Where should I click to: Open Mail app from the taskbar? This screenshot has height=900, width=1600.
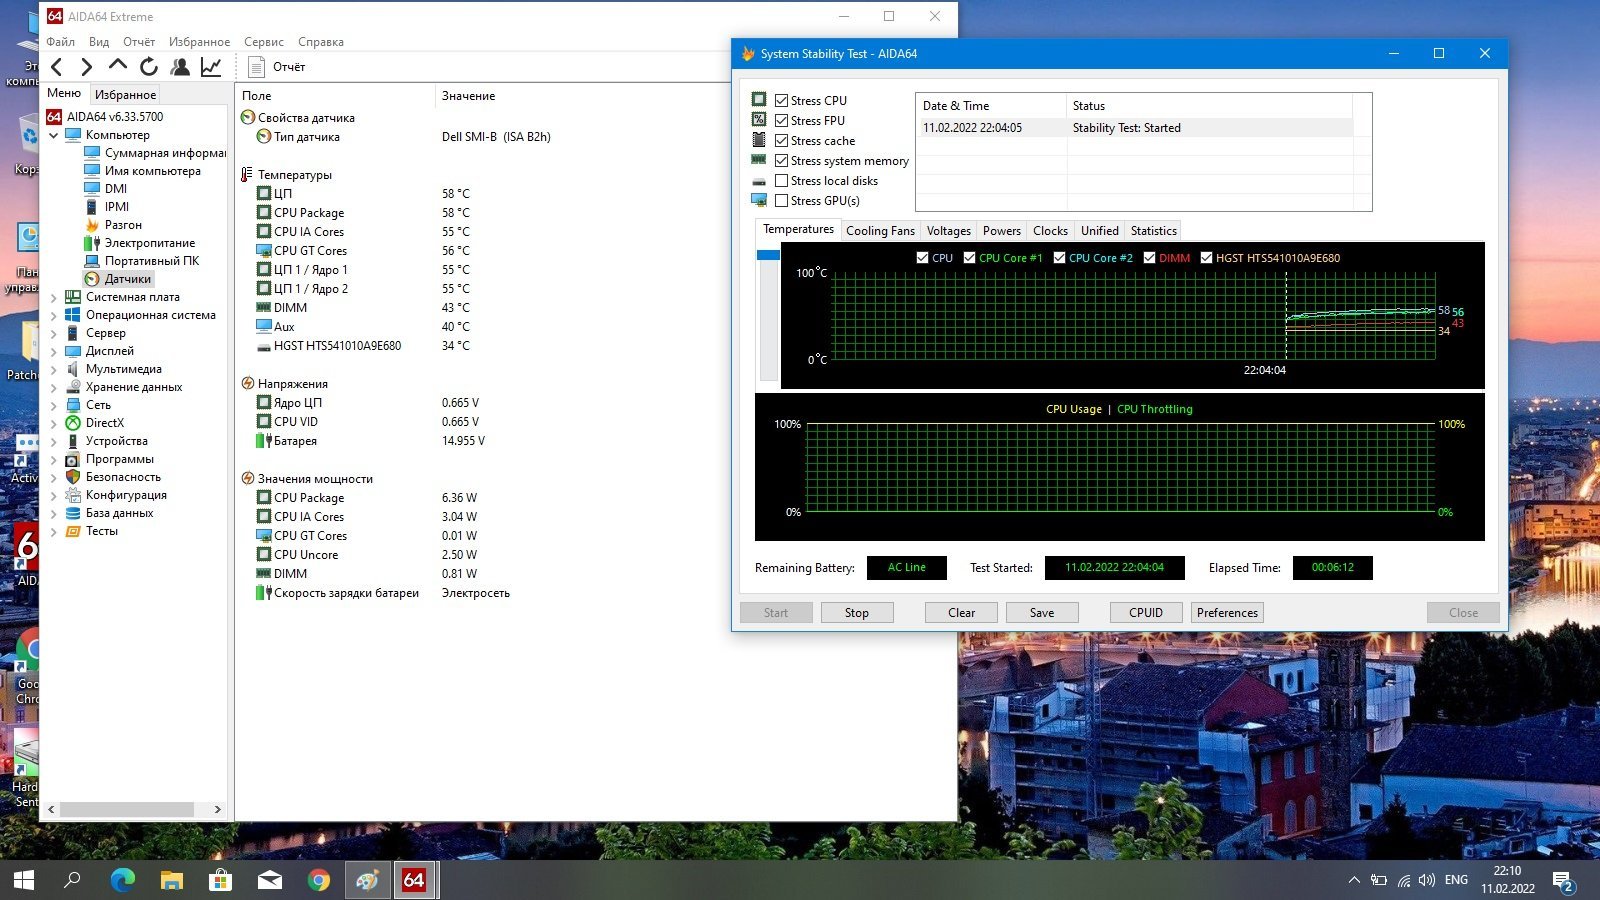point(269,880)
